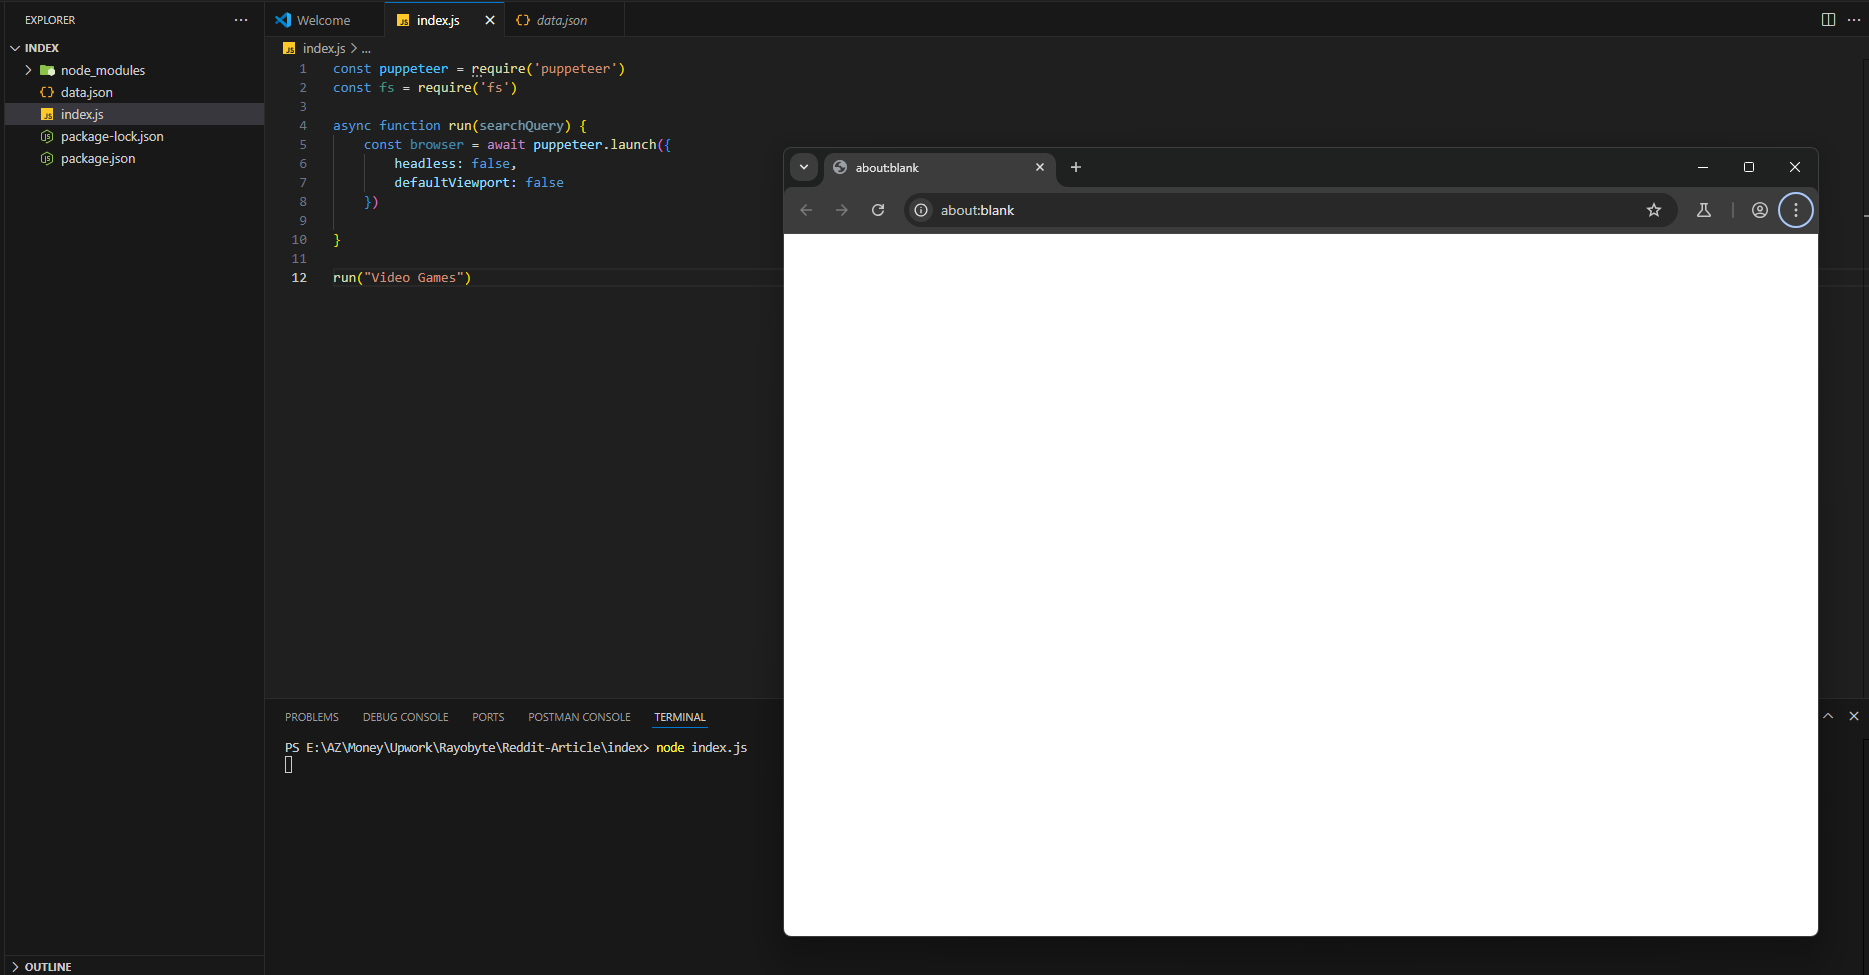Open the editor More Actions (…) icon
1869x975 pixels.
(1854, 19)
